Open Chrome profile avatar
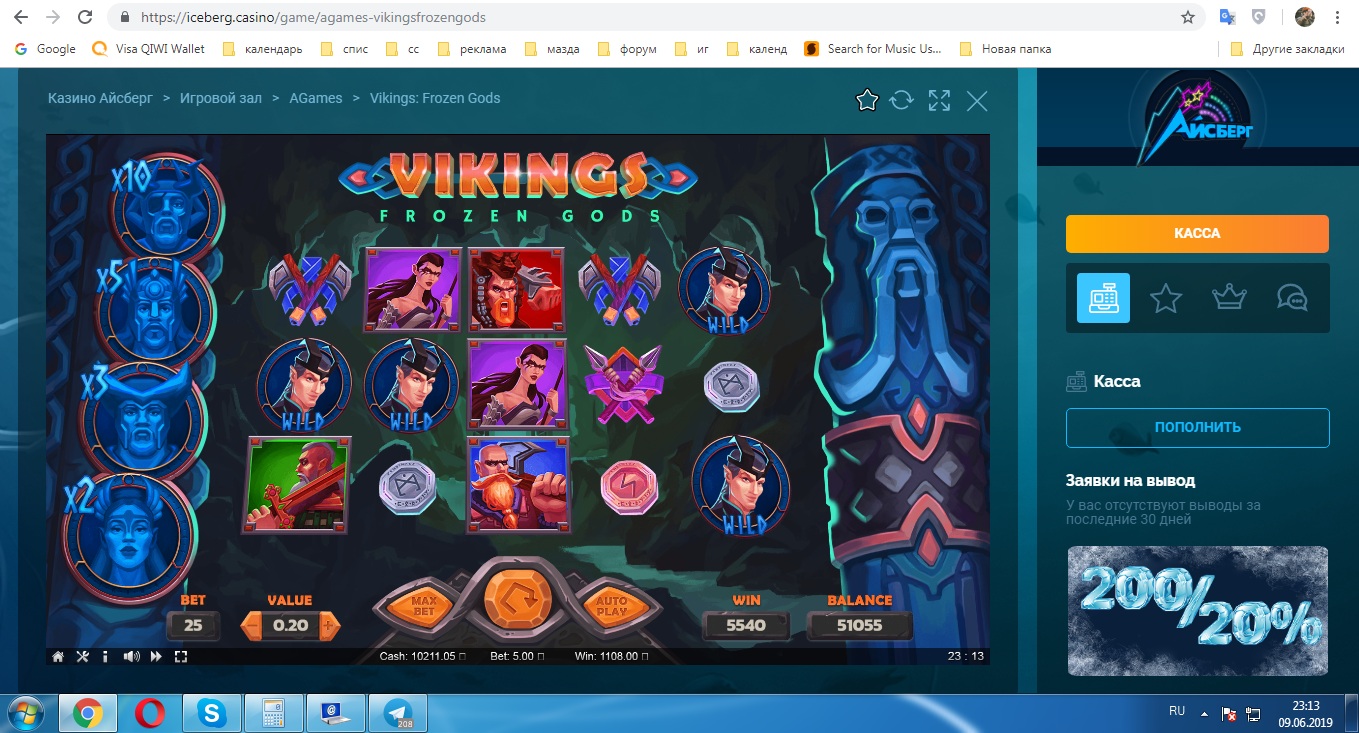Viewport: 1359px width, 733px height. pos(1305,17)
